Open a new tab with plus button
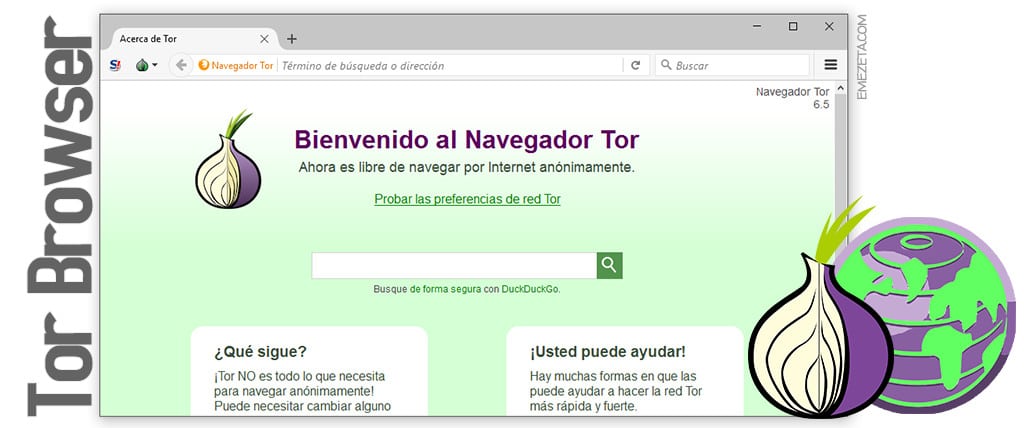 point(291,39)
